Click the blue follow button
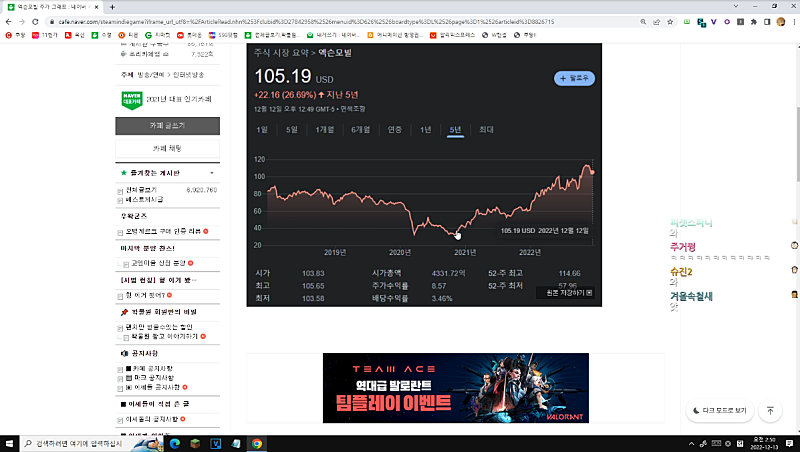This screenshot has width=800, height=452. click(x=574, y=78)
